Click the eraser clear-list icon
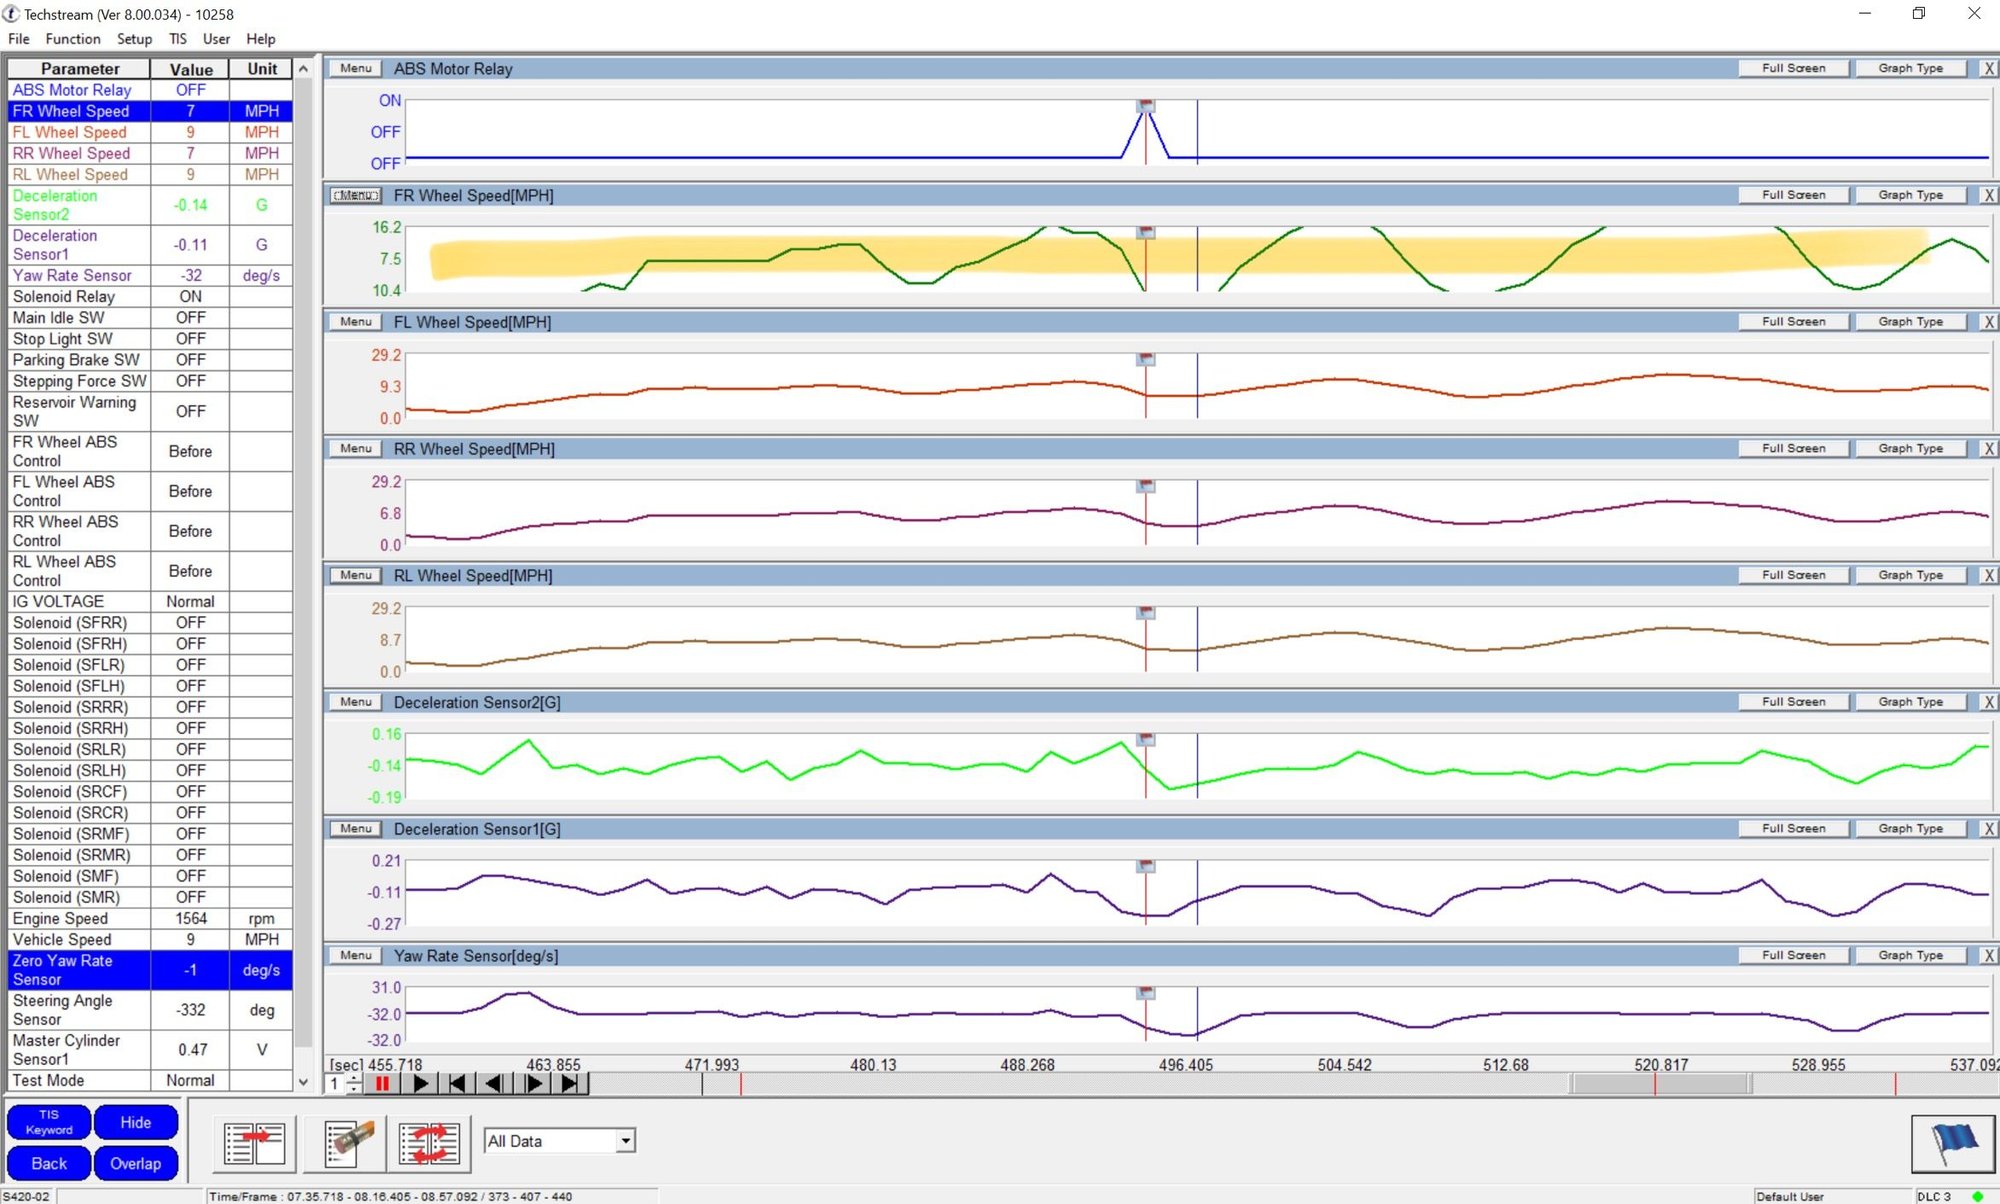Image resolution: width=2000 pixels, height=1204 pixels. point(345,1143)
